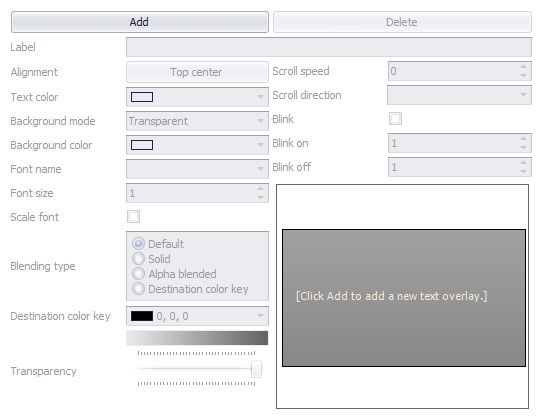This screenshot has height=418, width=539.
Task: Decrease Font size with down arrow
Action: point(261,197)
